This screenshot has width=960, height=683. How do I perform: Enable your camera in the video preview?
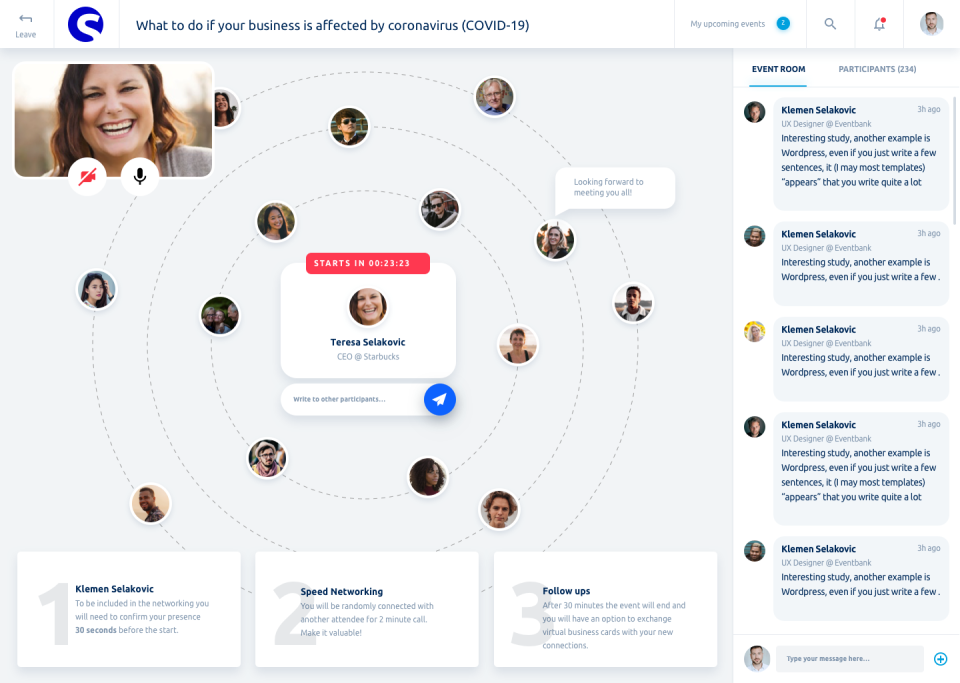pos(87,175)
